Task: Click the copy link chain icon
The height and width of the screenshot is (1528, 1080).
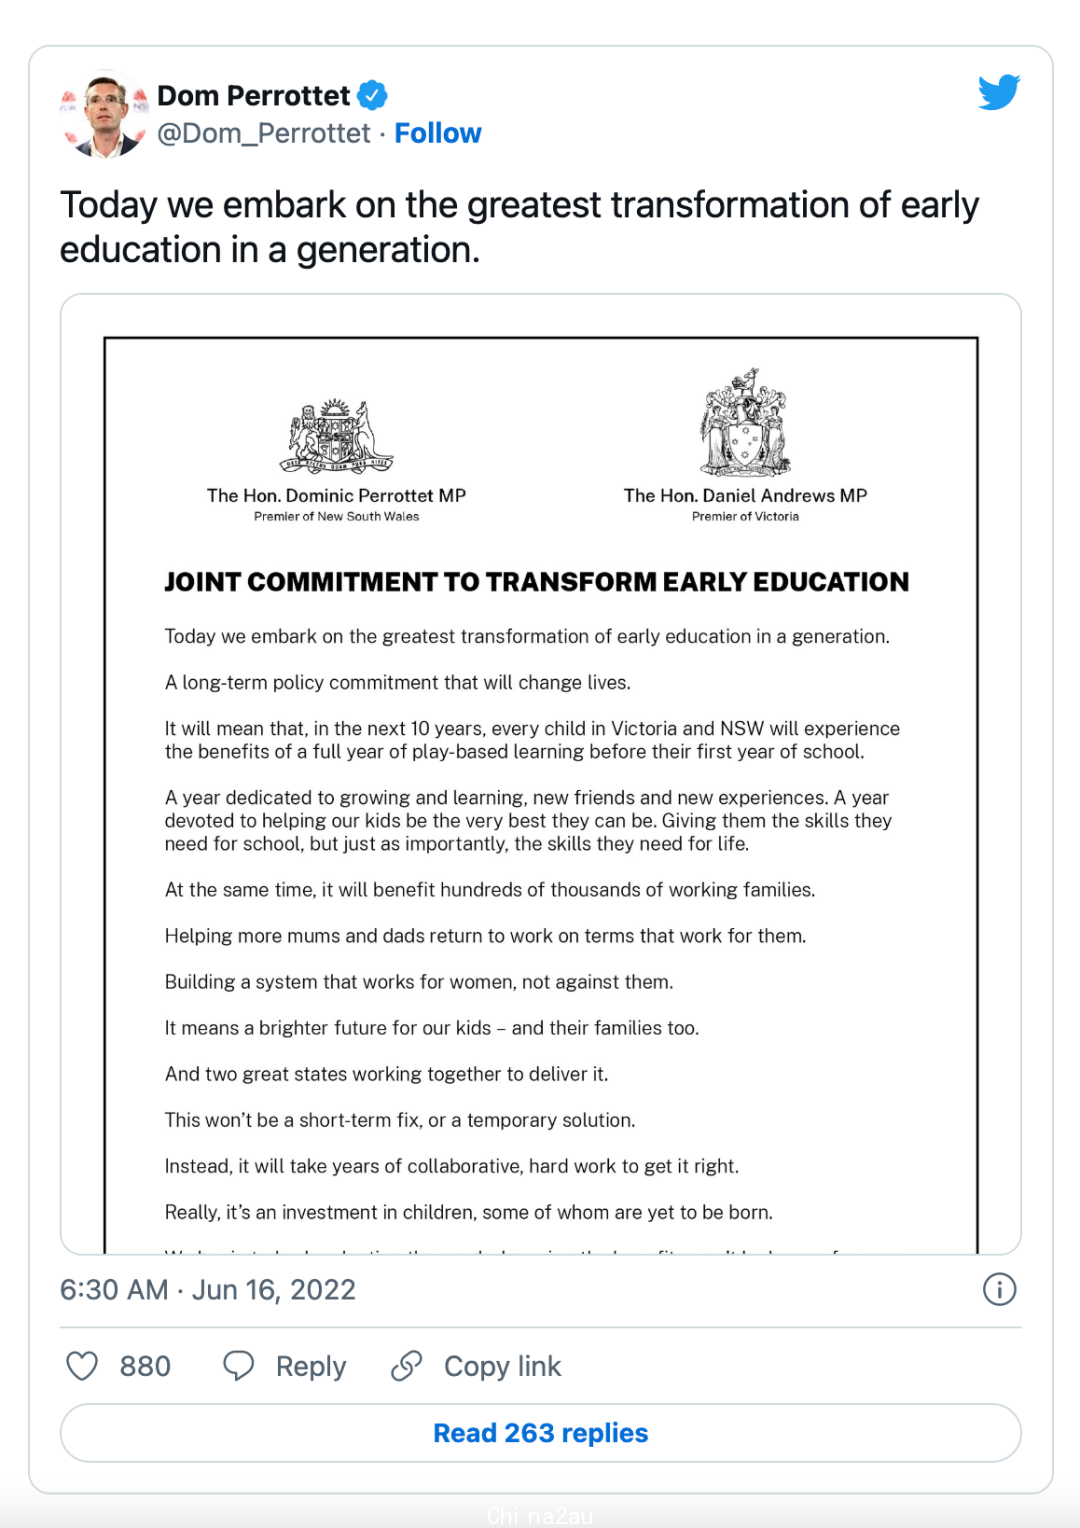Action: [406, 1366]
